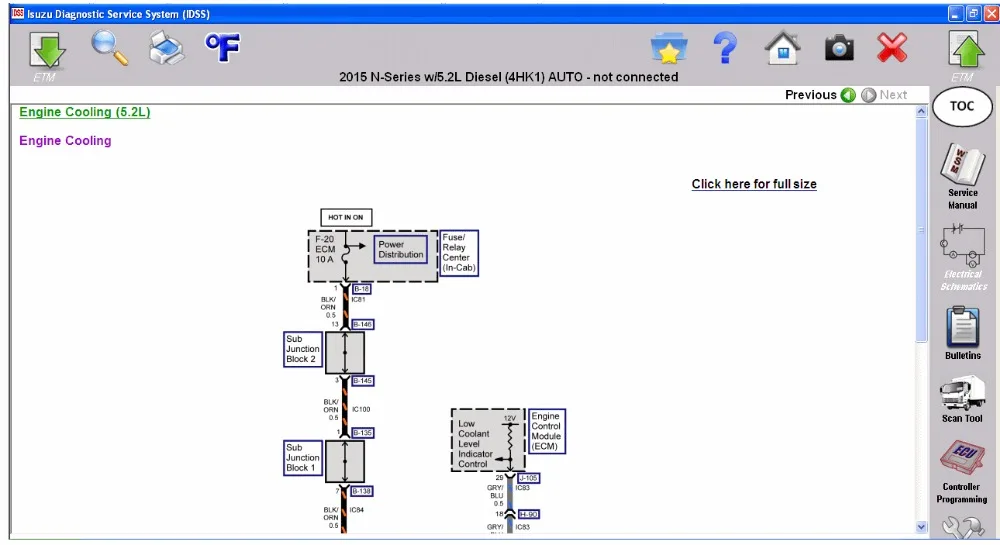The height and width of the screenshot is (545, 1000).
Task: Click the Fuse/Relay Center (In-Cab) label
Action: [x=459, y=252]
